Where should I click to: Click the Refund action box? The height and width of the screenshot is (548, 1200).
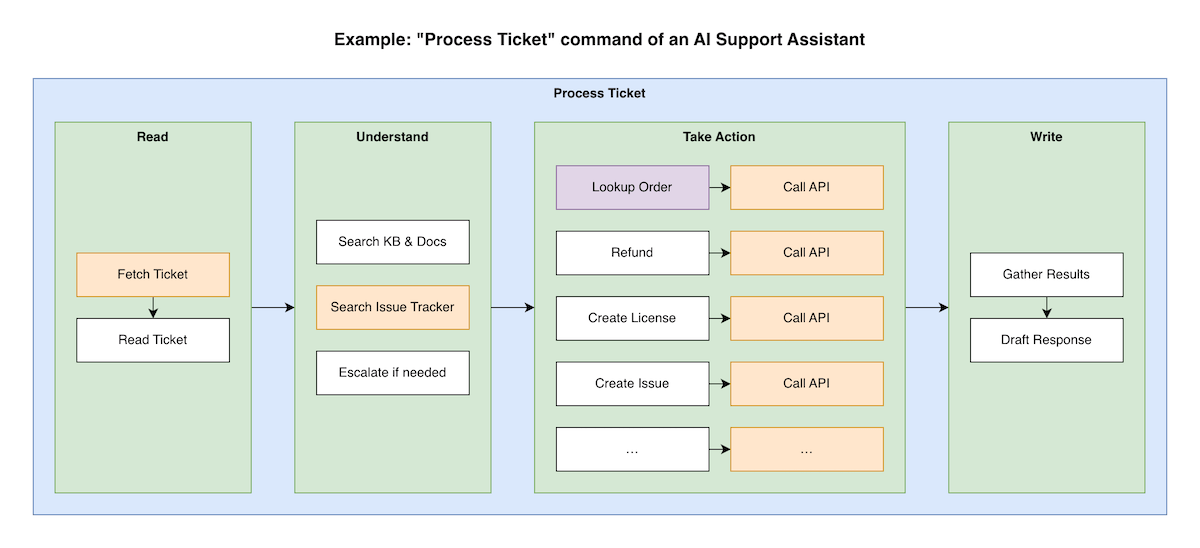point(632,253)
